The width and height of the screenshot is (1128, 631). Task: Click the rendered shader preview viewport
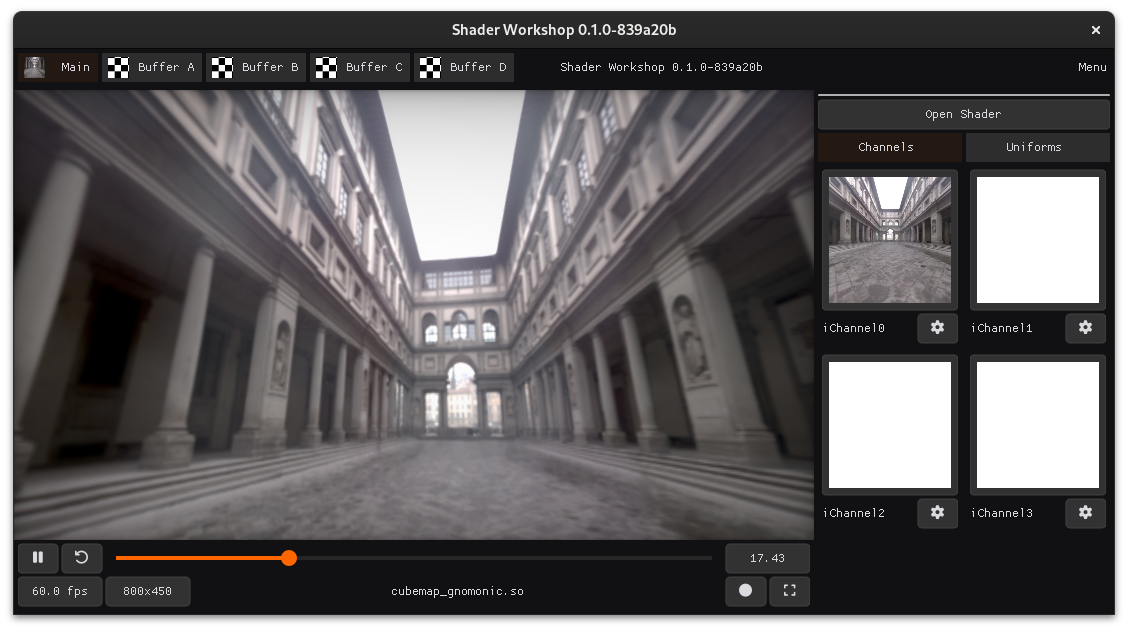(414, 314)
